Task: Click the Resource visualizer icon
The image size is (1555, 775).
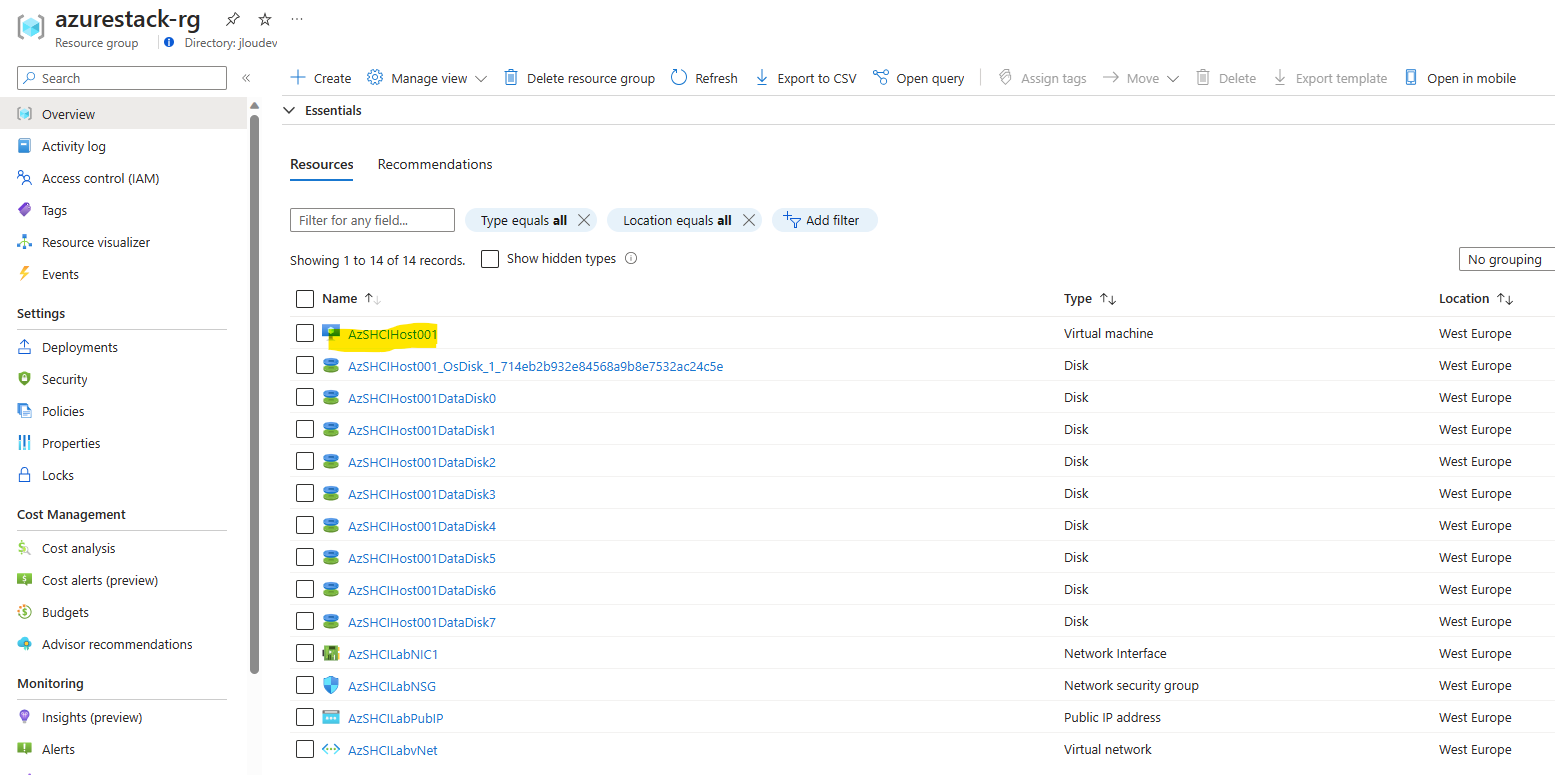Action: tap(25, 242)
